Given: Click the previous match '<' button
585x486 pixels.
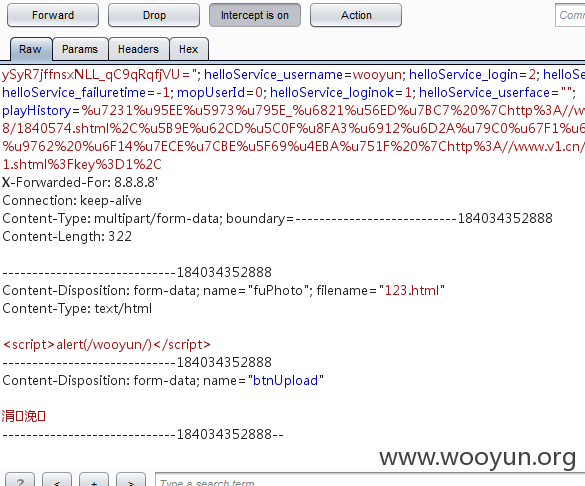Looking at the screenshot, I should coord(57,480).
